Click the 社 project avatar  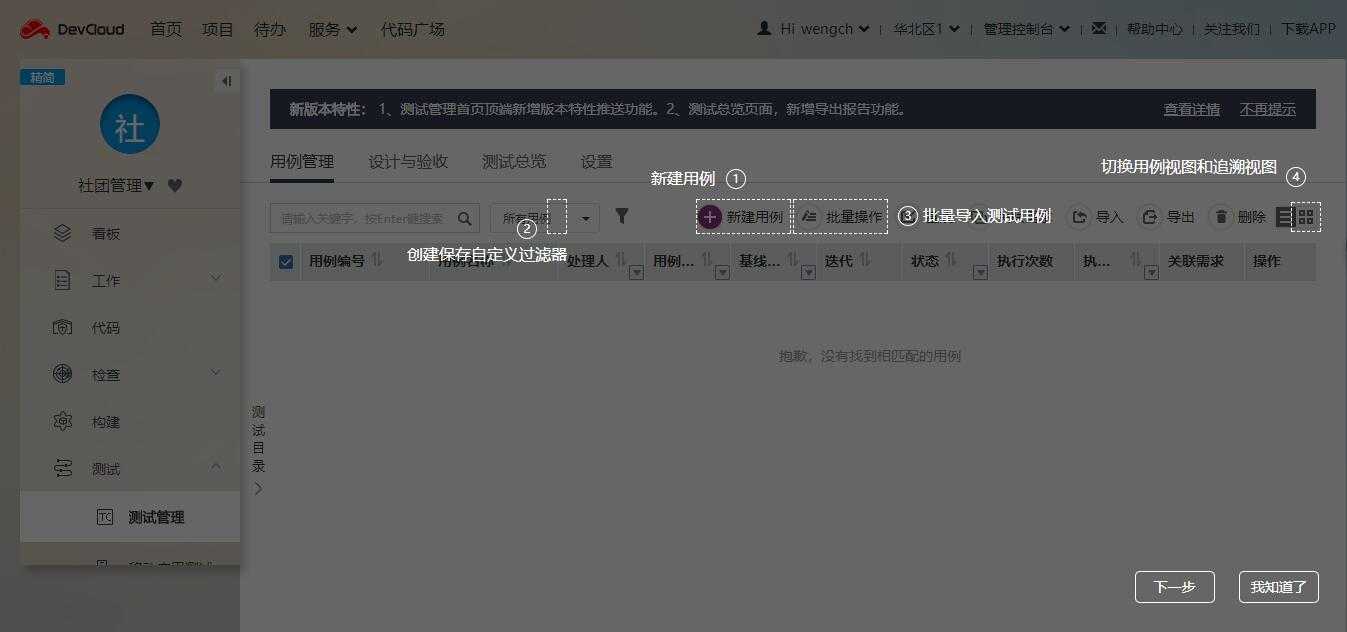coord(130,124)
